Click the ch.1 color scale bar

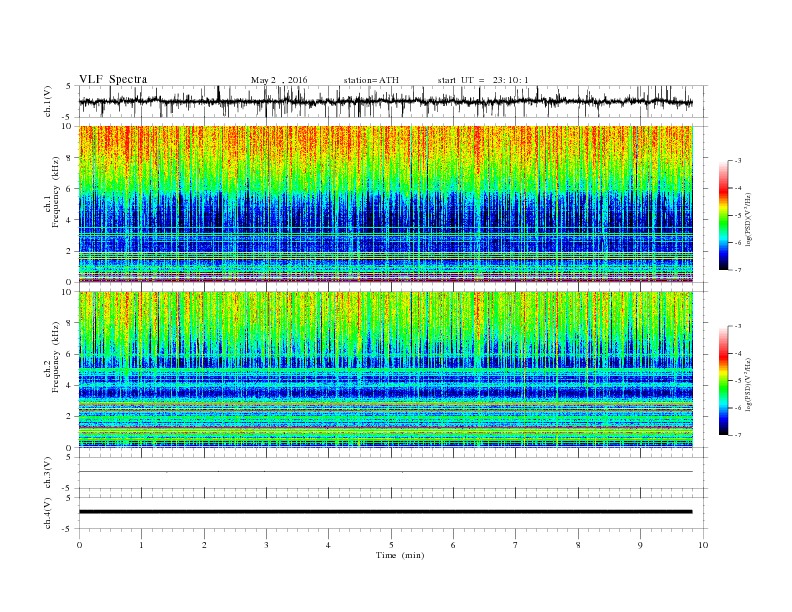tap(724, 215)
